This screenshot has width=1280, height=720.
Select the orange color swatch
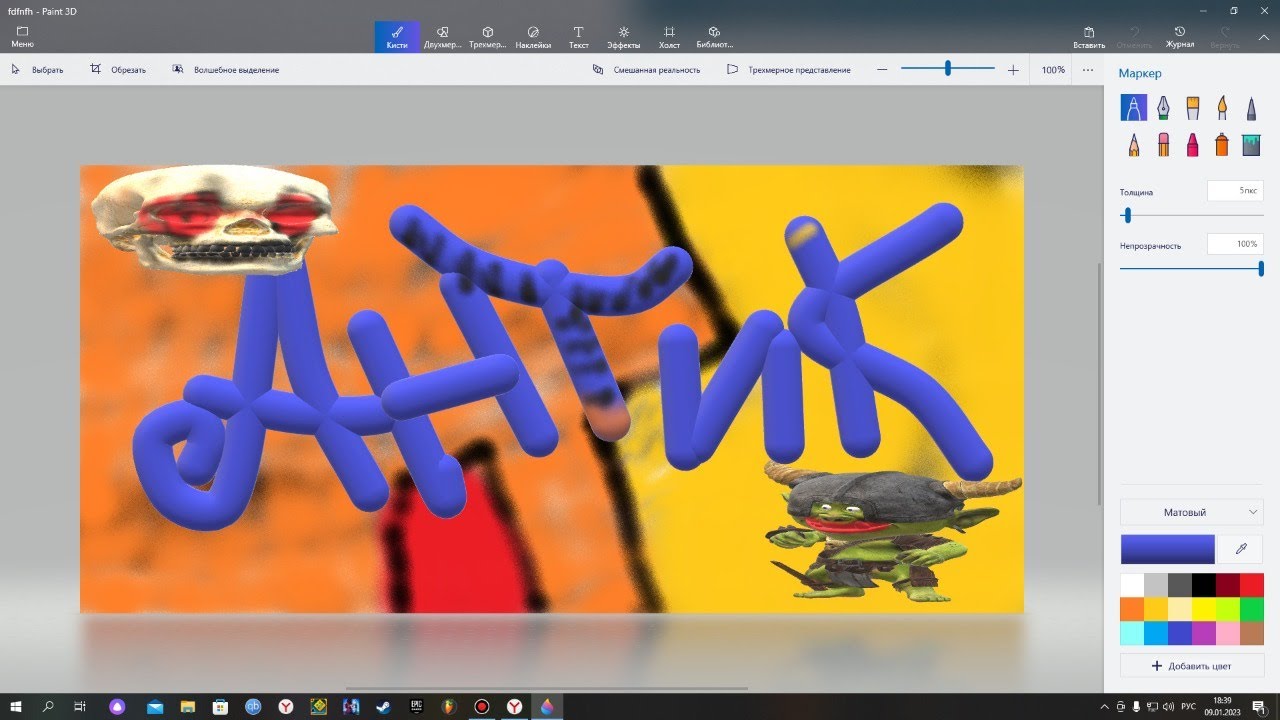[1132, 609]
